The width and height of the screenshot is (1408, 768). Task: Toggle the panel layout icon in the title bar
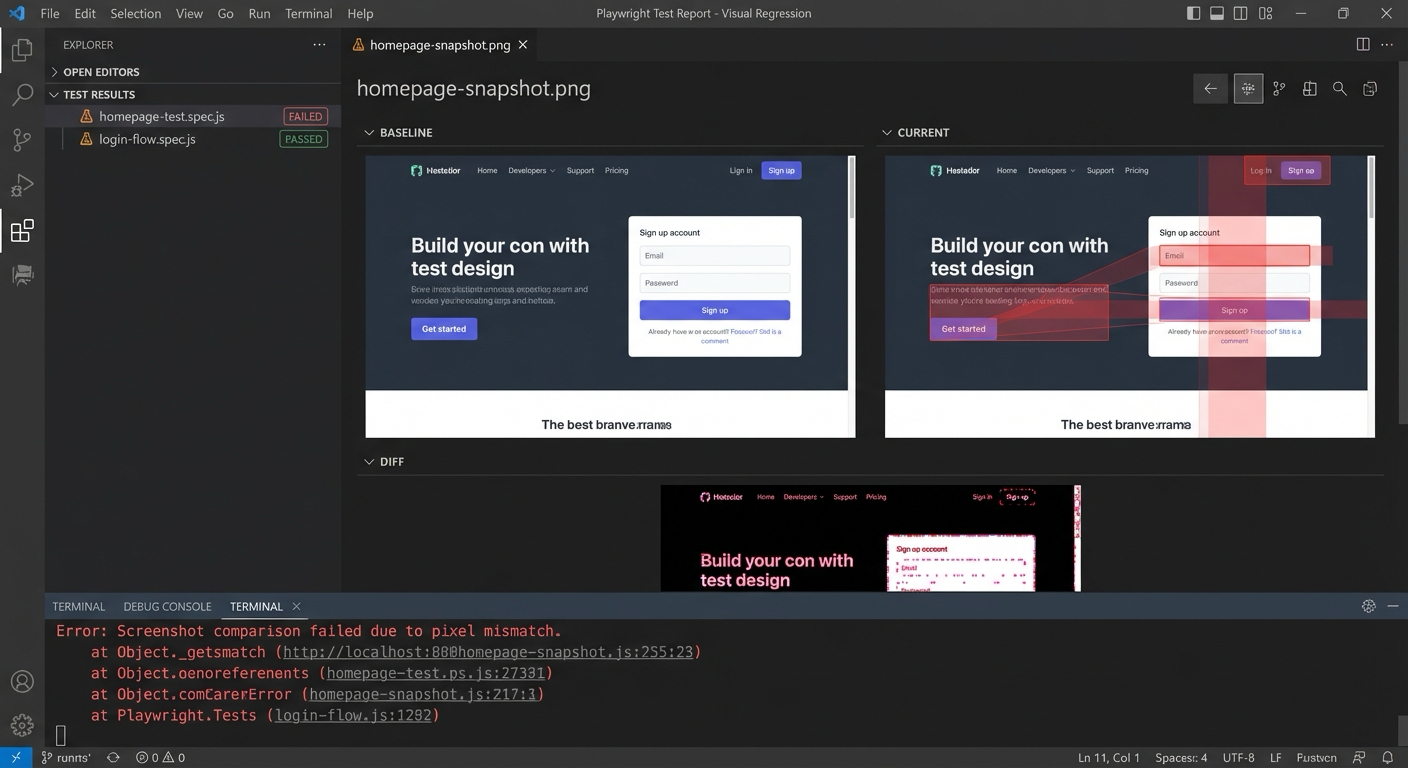(x=1216, y=13)
